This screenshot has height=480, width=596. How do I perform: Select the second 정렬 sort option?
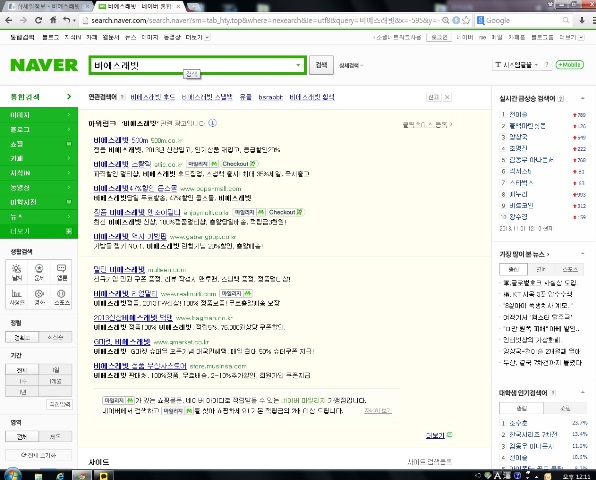pos(55,337)
